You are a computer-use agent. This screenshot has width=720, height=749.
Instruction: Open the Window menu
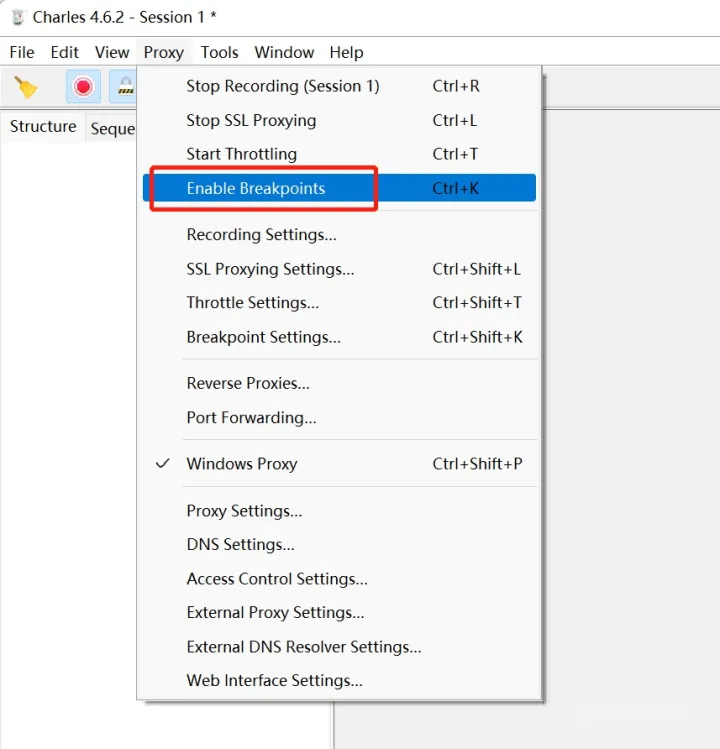(284, 52)
